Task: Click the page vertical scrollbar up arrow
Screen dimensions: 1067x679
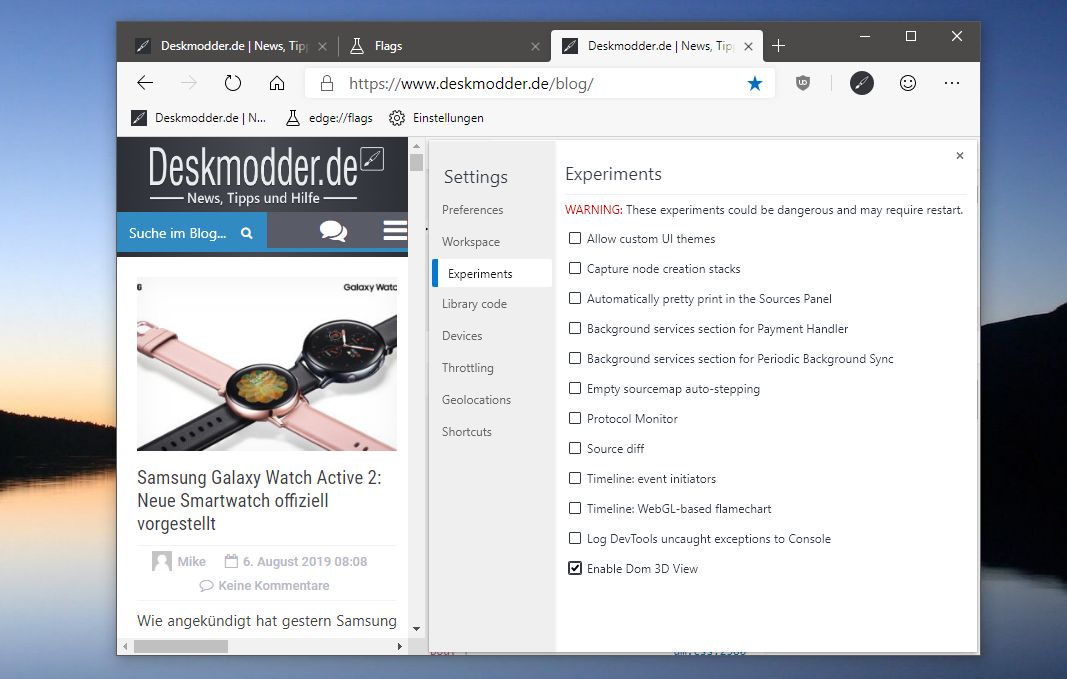Action: pyautogui.click(x=416, y=146)
